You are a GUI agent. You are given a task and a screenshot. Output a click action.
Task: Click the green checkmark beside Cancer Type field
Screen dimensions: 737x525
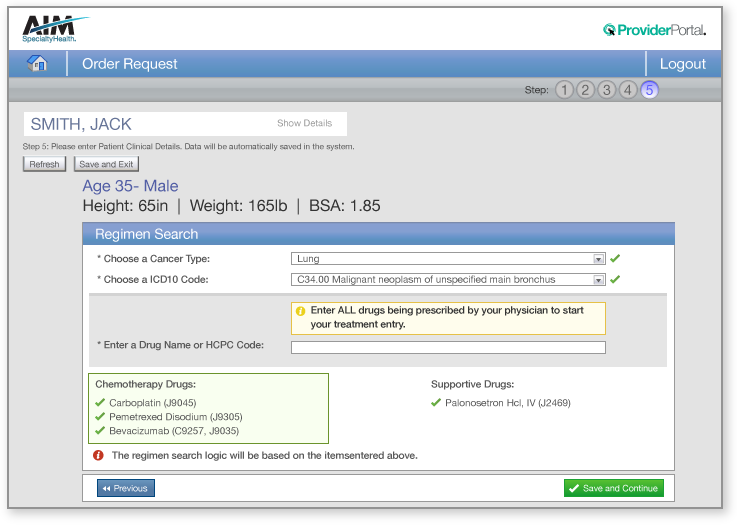coord(615,258)
